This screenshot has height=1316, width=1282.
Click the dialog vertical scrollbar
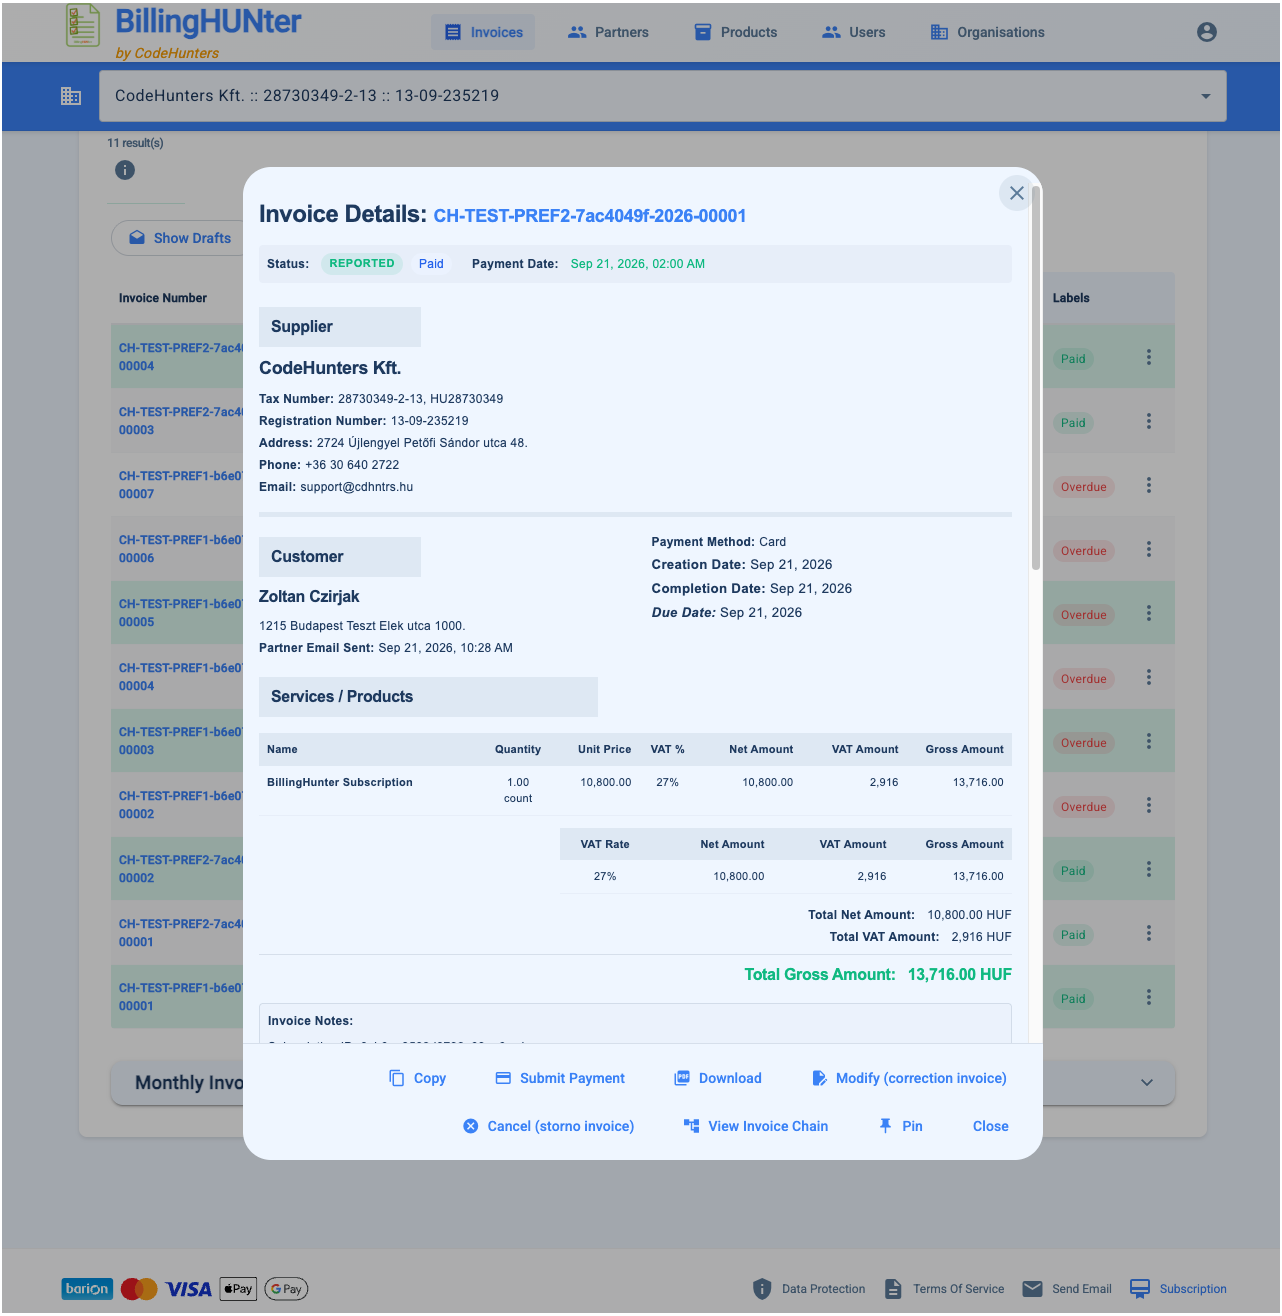1036,378
